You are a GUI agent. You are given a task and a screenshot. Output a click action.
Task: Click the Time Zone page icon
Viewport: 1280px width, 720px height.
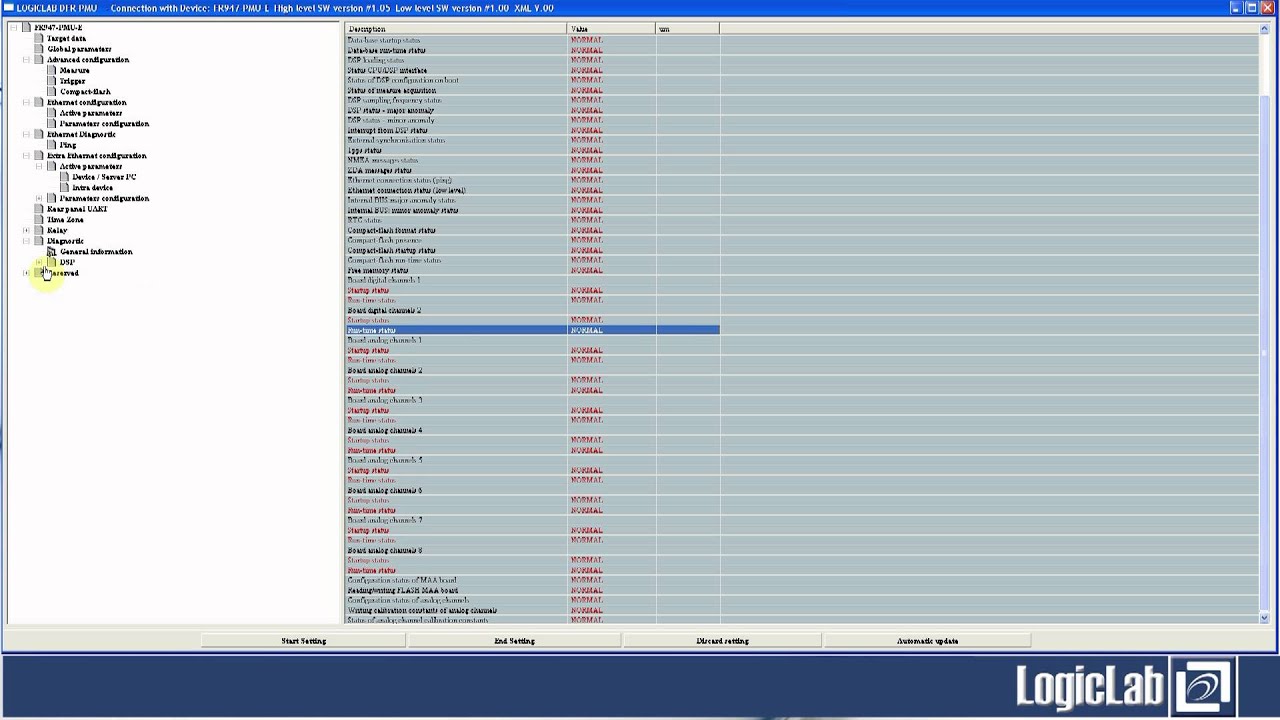(39, 220)
